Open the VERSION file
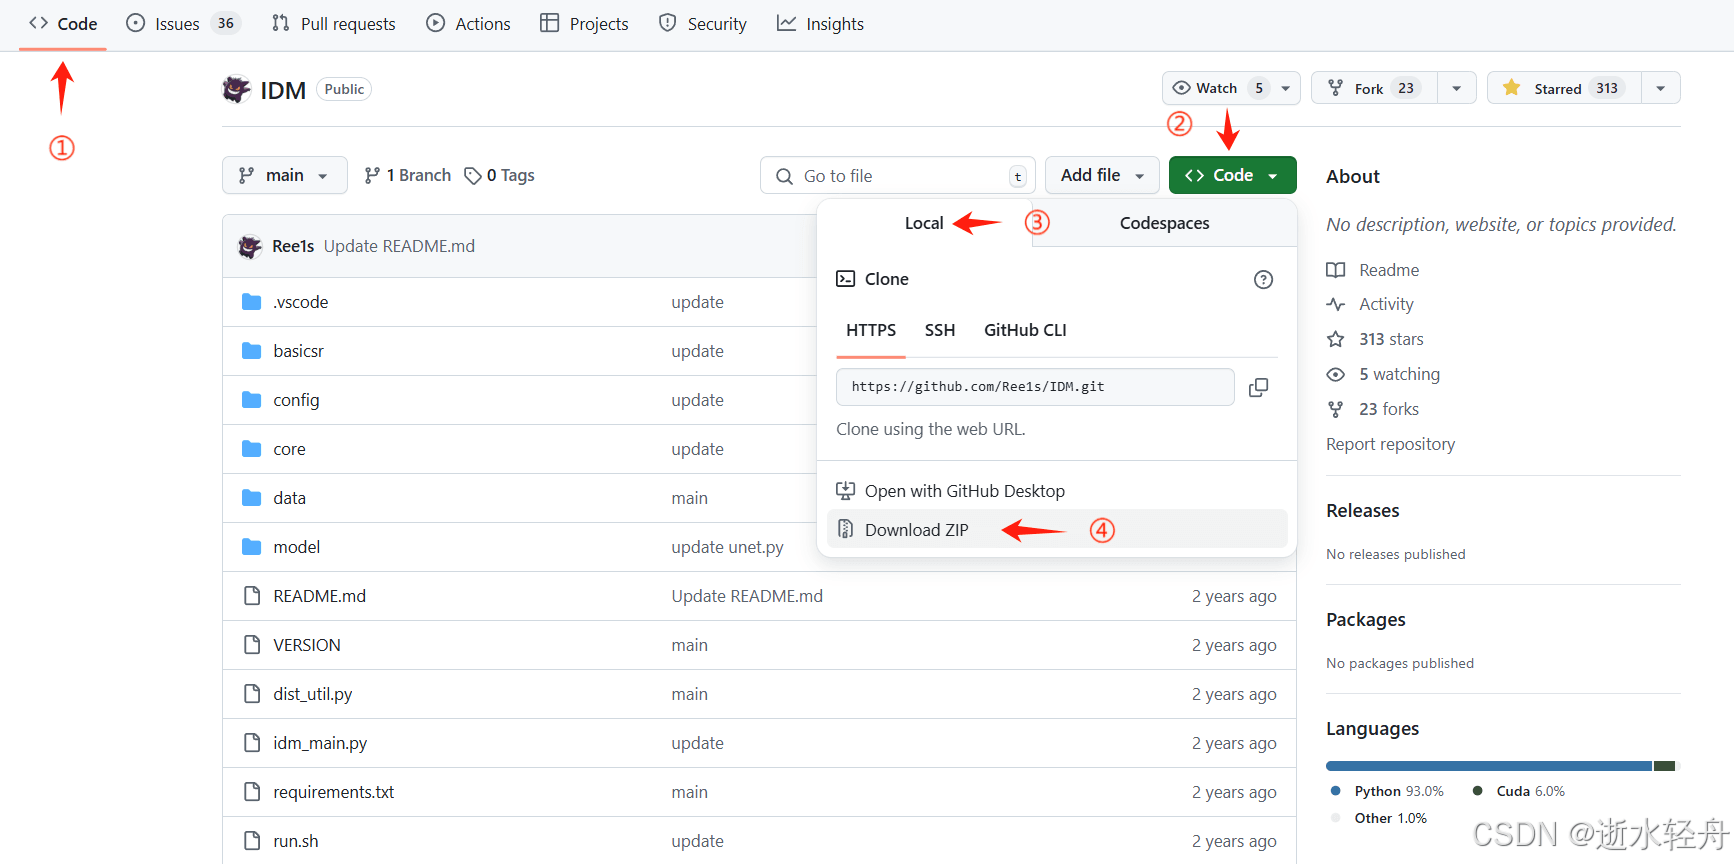Image resolution: width=1734 pixels, height=864 pixels. pyautogui.click(x=307, y=645)
